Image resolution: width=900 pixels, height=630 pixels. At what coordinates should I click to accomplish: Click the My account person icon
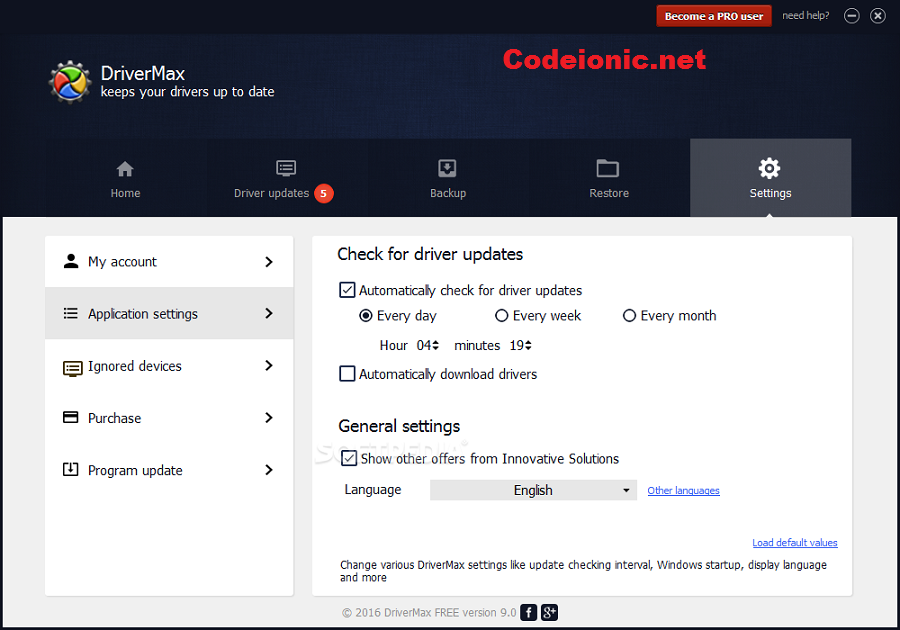(71, 261)
